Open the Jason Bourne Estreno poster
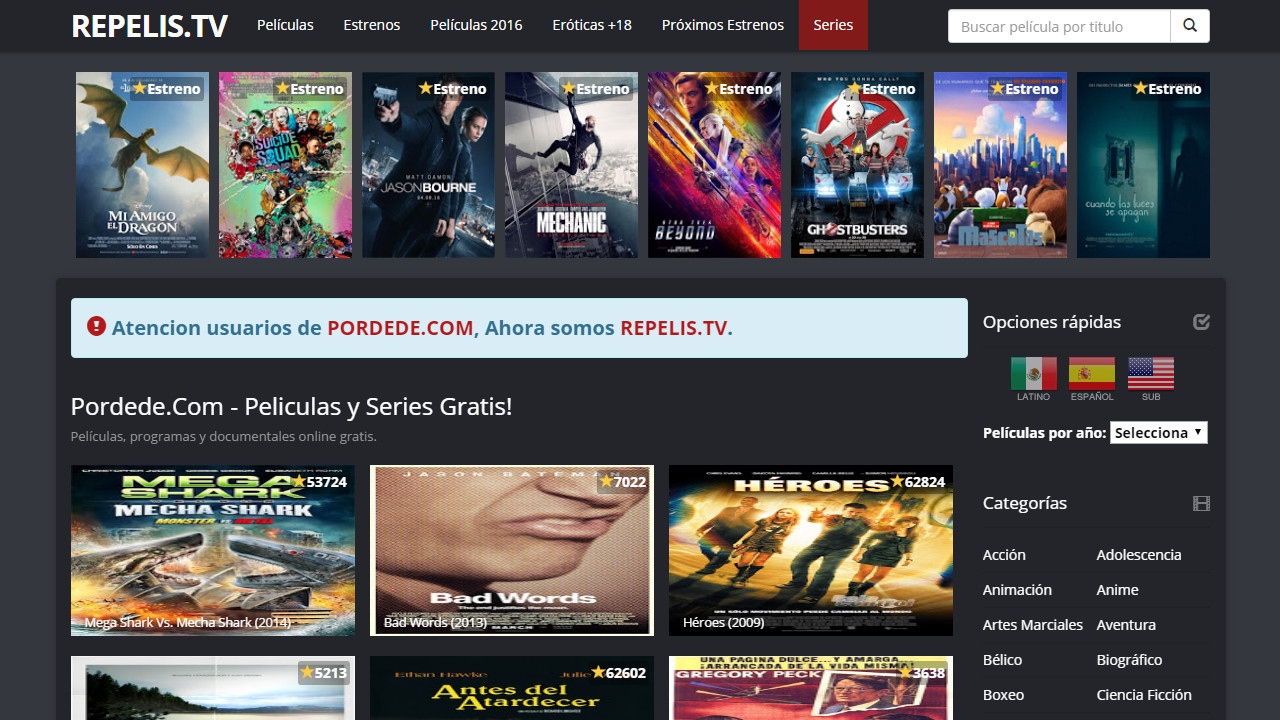The image size is (1280, 720). pyautogui.click(x=428, y=164)
